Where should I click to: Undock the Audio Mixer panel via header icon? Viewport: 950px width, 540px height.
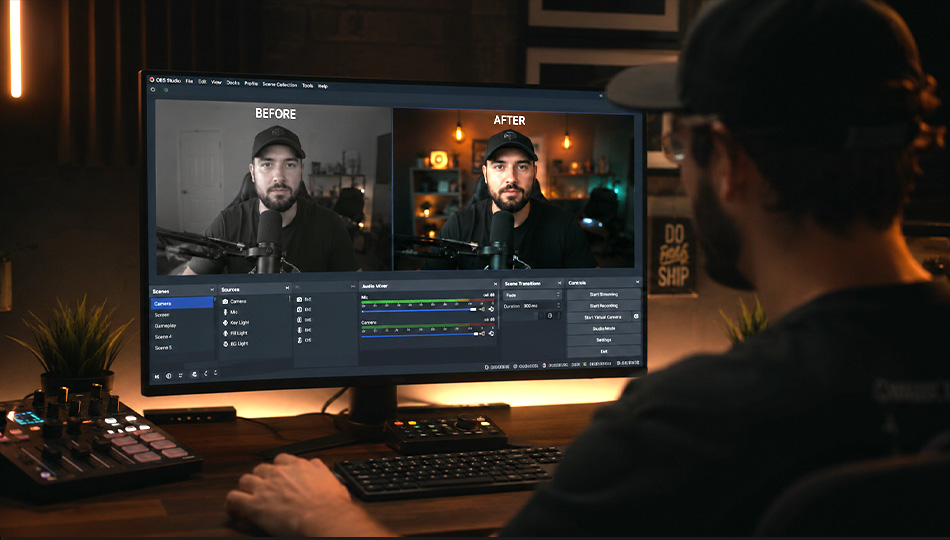(x=495, y=284)
